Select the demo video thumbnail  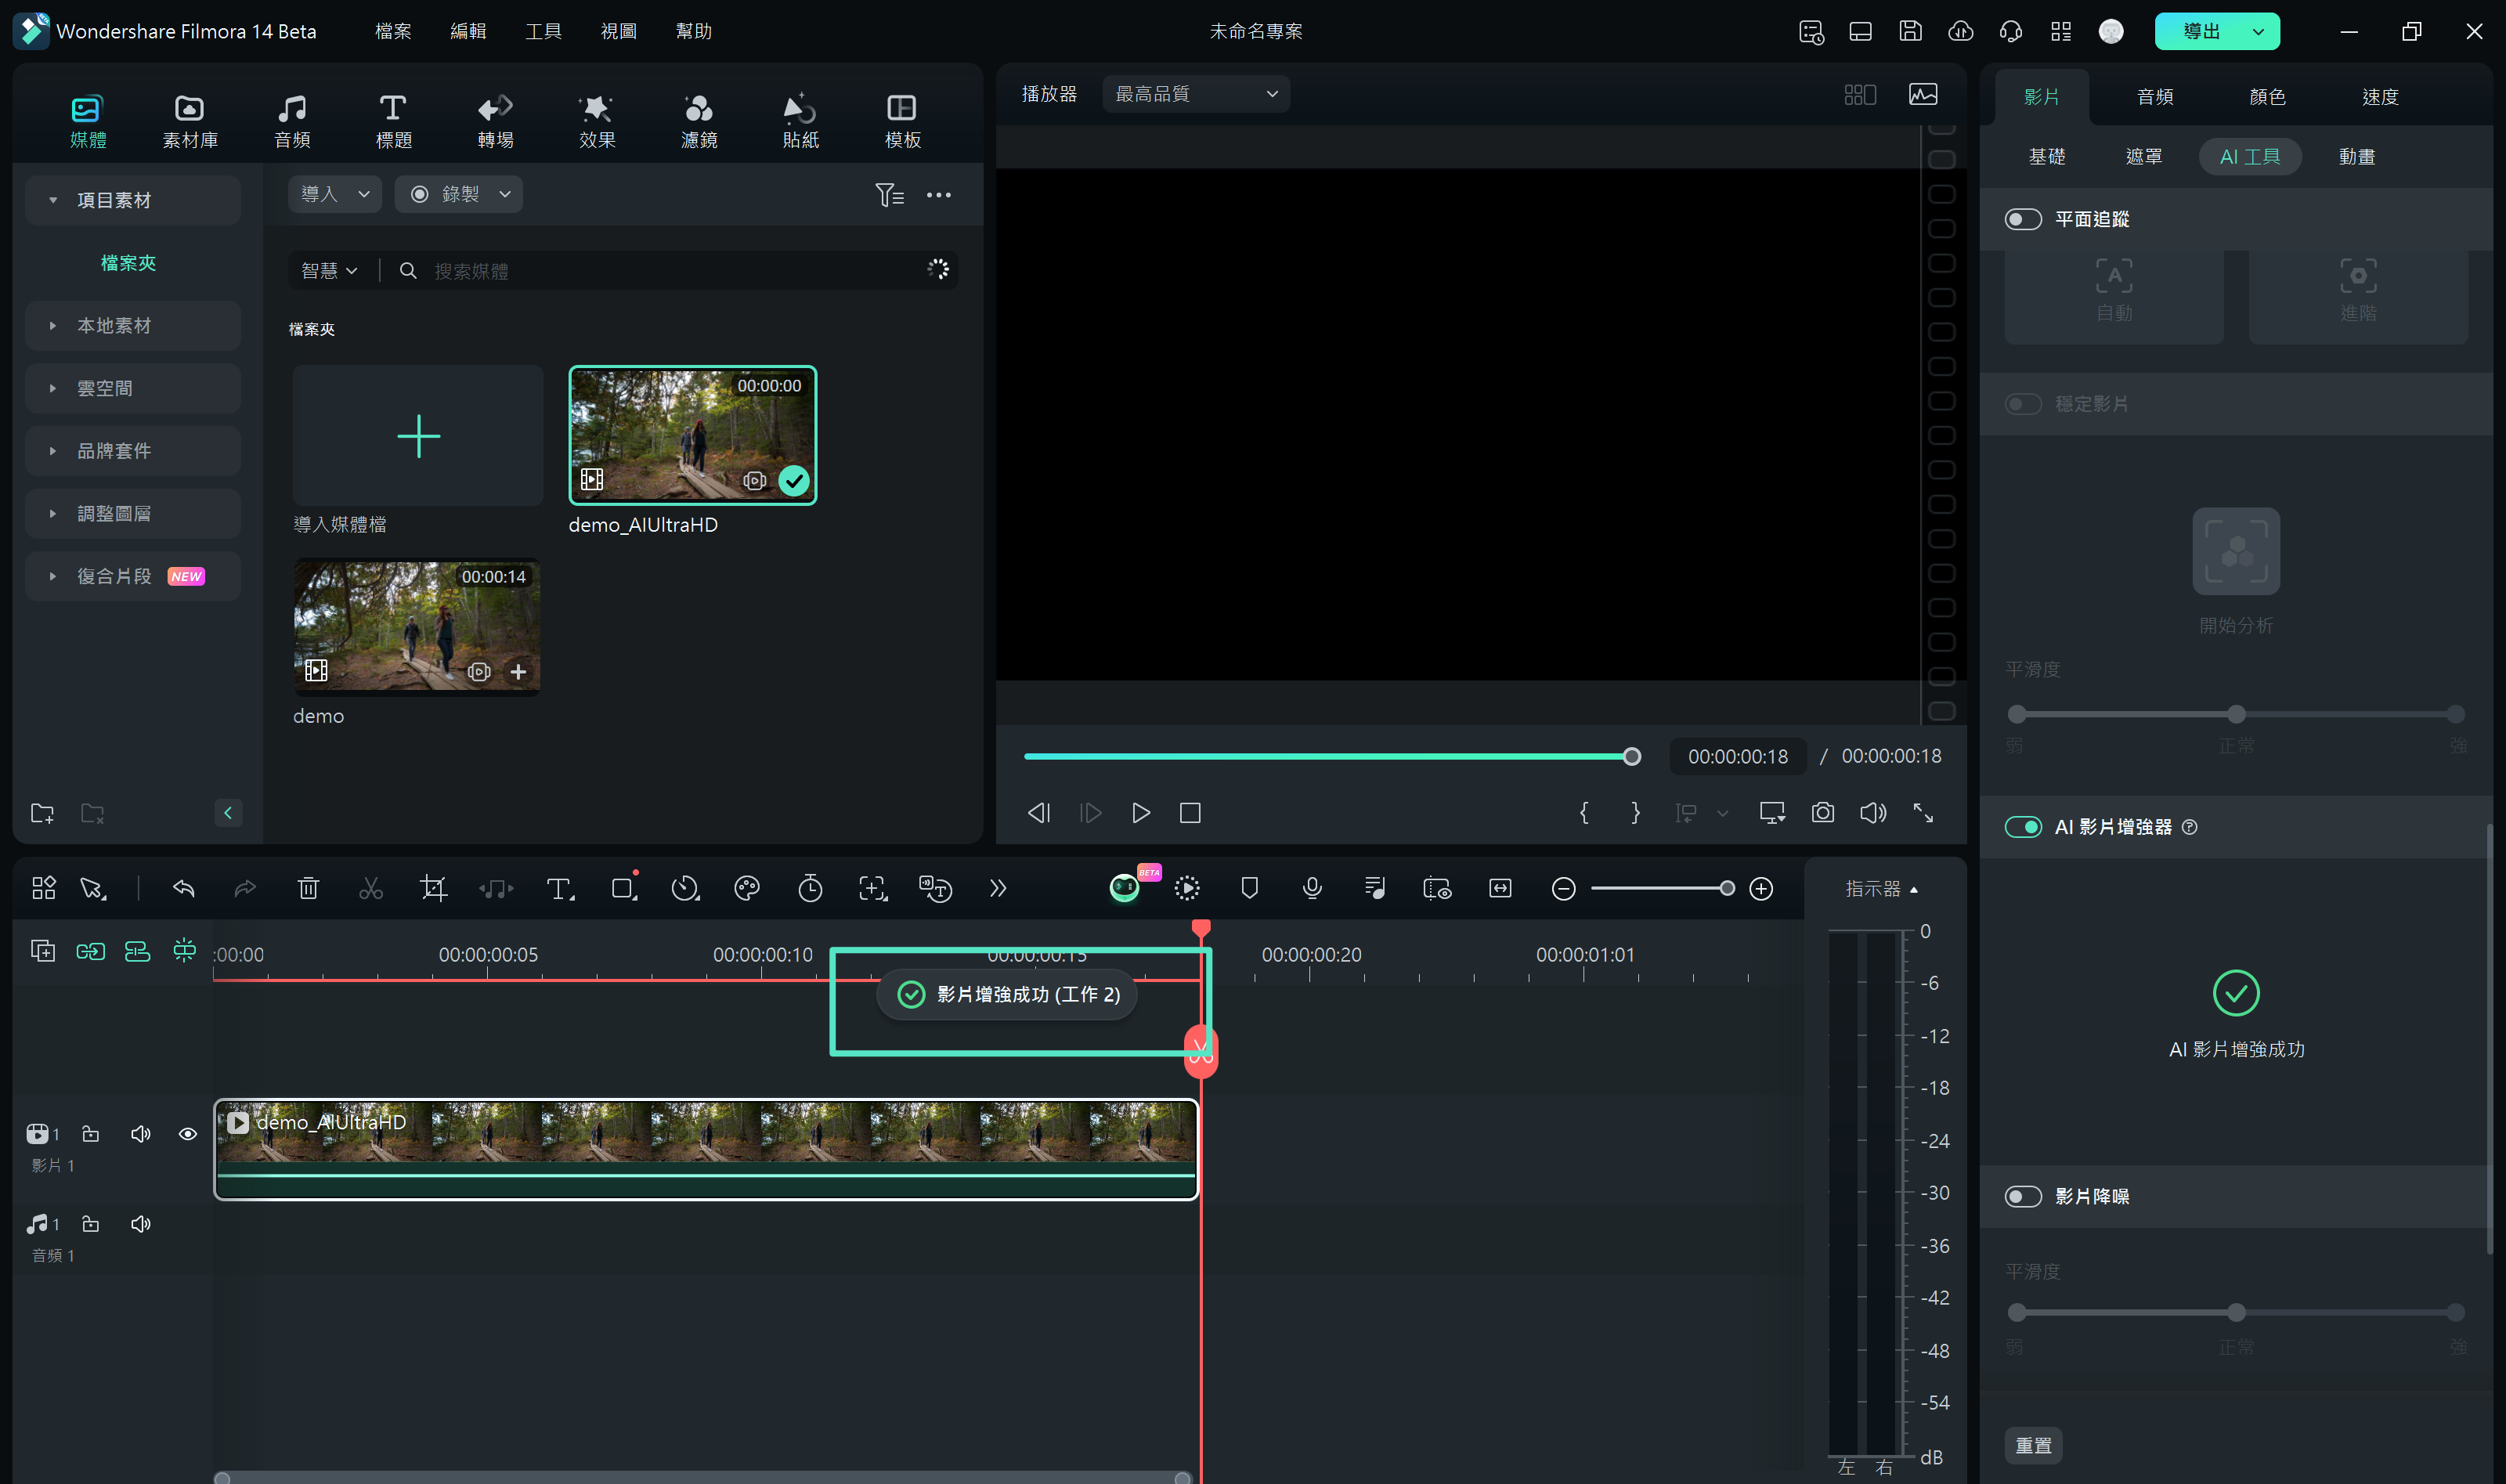(x=417, y=627)
